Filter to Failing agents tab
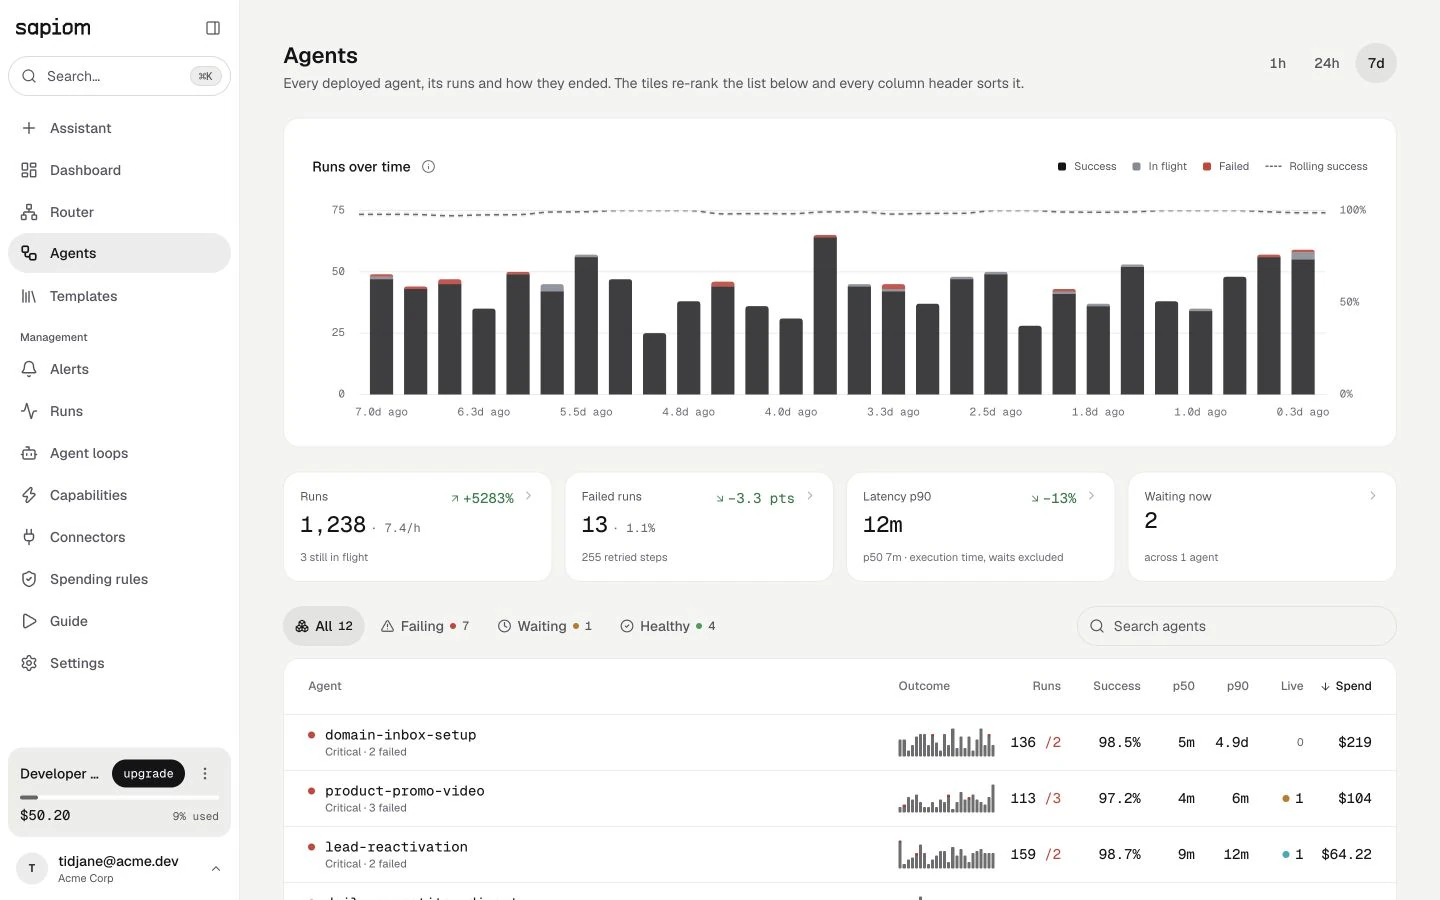 [425, 626]
